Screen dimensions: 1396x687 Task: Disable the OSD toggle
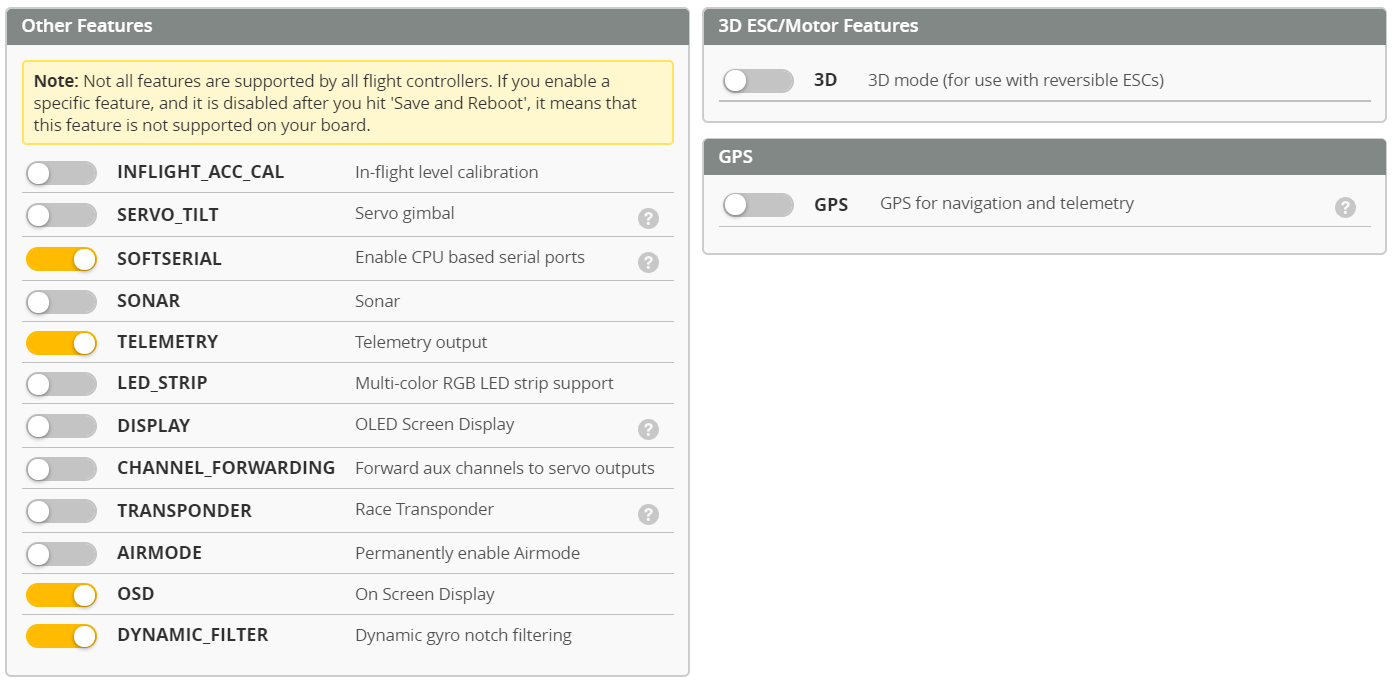[61, 595]
